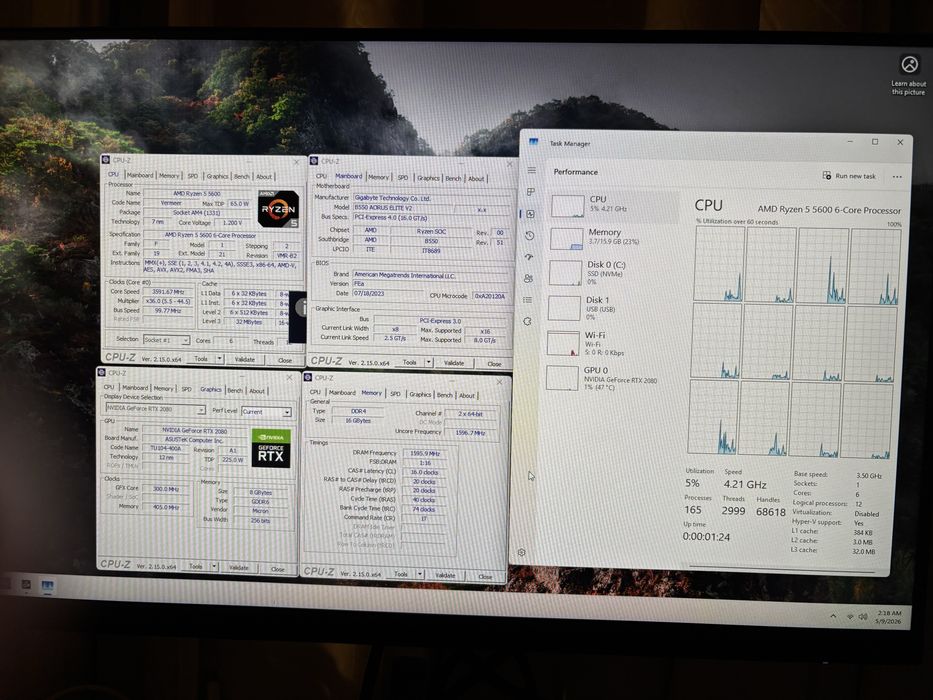This screenshot has width=933, height=700.
Task: Open the Users page in Task Manager
Action: 528,278
